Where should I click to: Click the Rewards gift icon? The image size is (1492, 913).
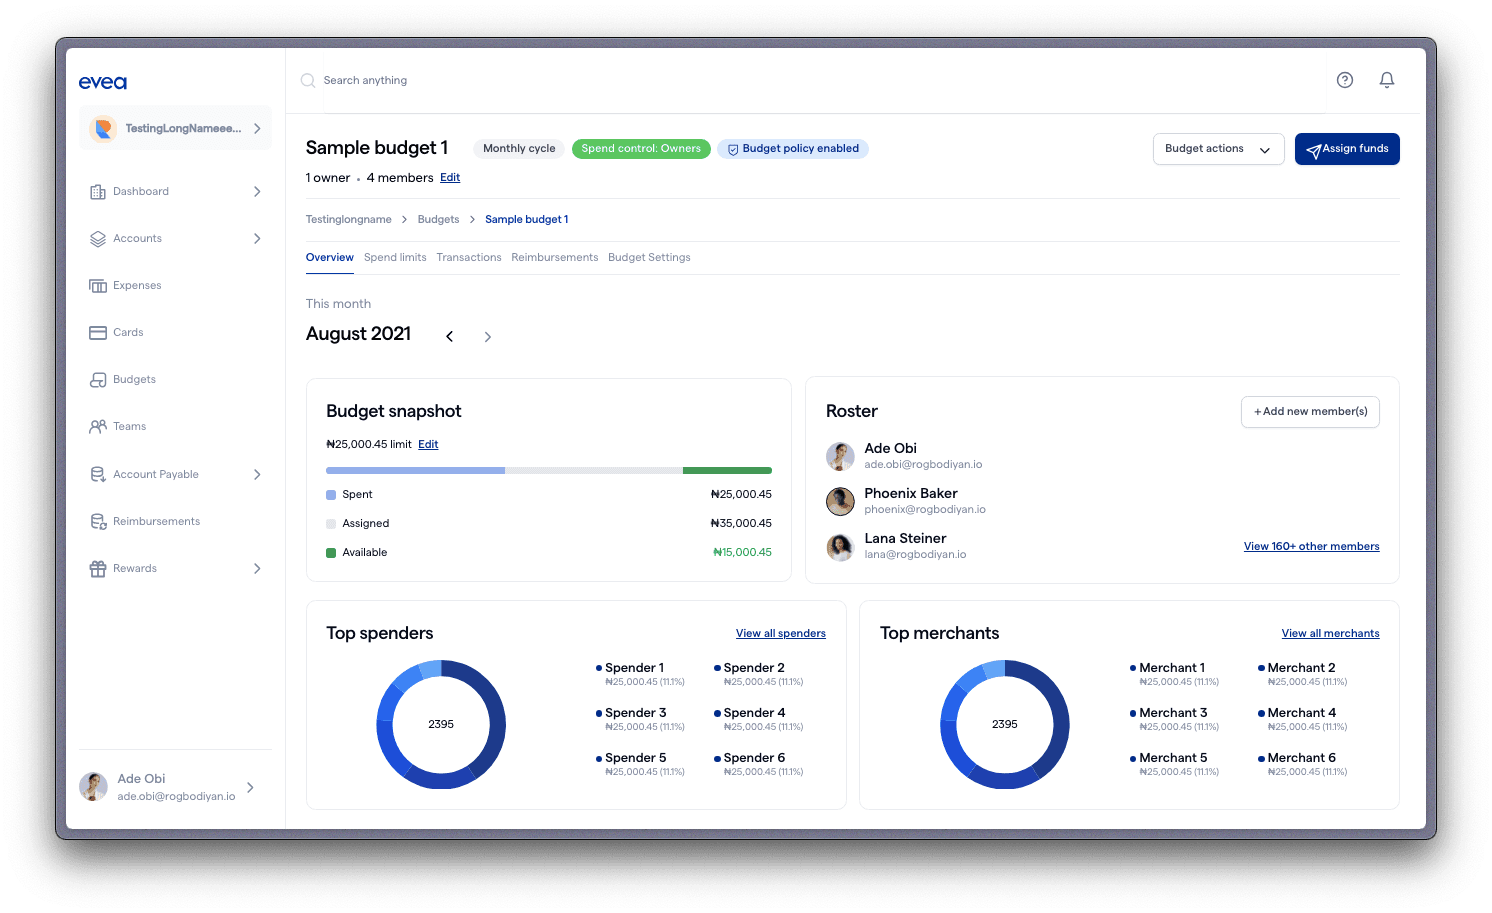click(98, 569)
